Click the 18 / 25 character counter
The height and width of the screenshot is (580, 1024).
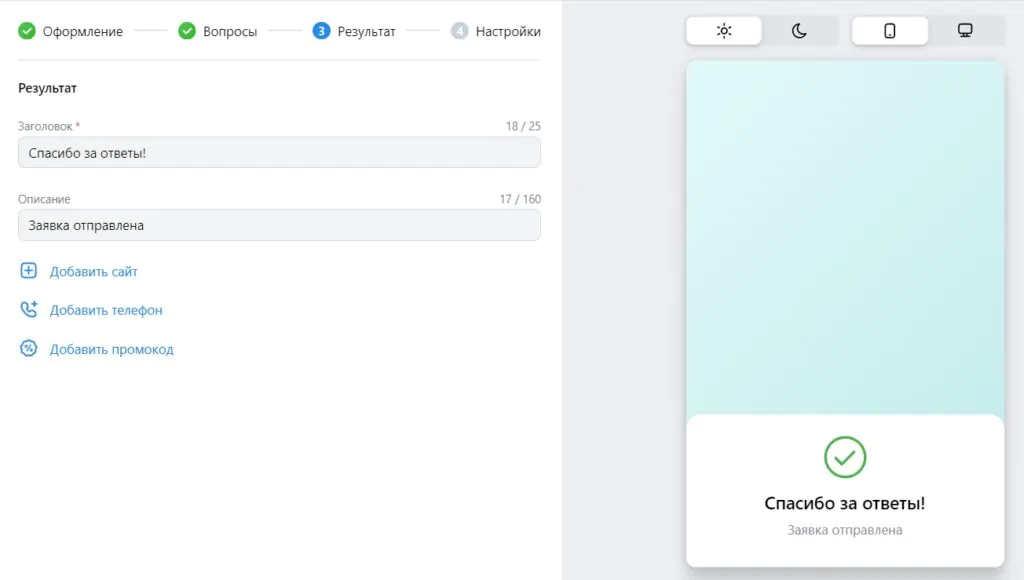(x=523, y=126)
